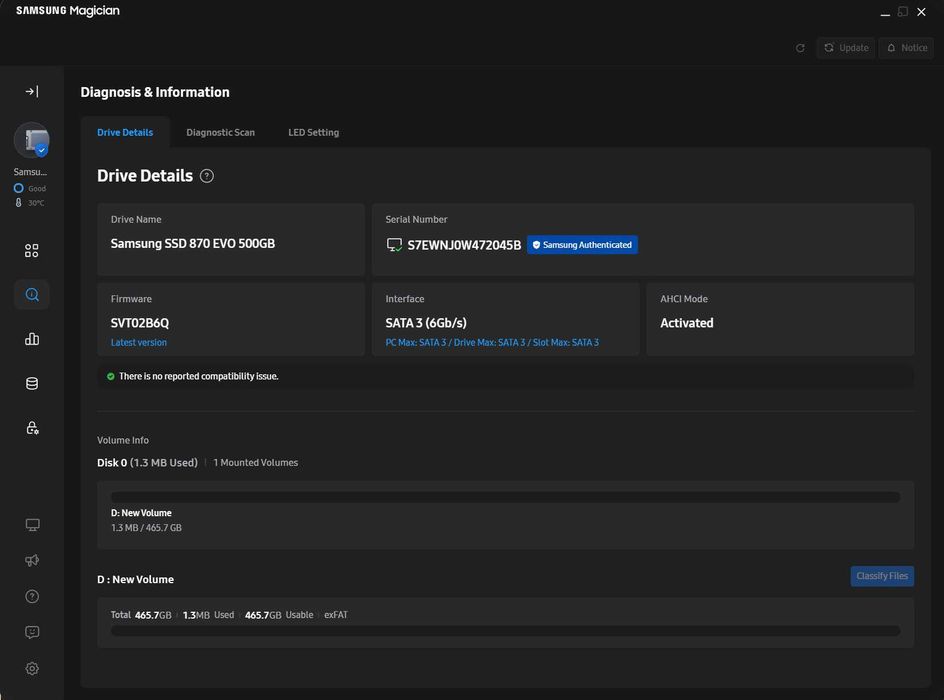Click the 1.3 MB / 465.7 GB volume text
Image resolution: width=944 pixels, height=700 pixels.
(x=146, y=528)
